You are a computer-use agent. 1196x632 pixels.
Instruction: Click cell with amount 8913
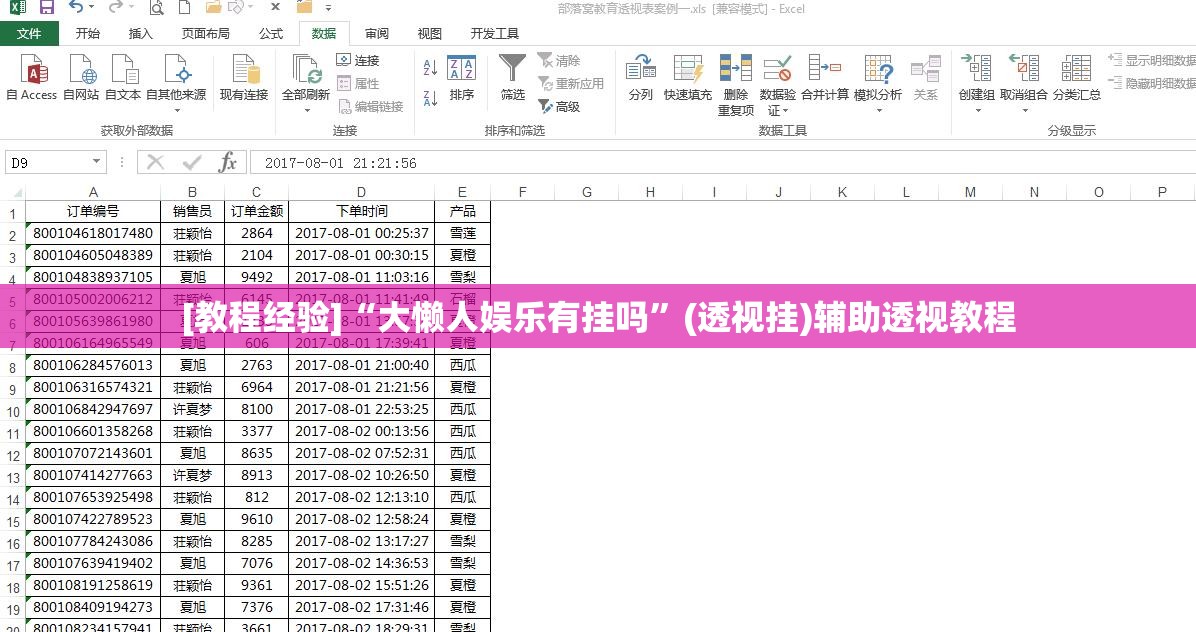[x=256, y=475]
